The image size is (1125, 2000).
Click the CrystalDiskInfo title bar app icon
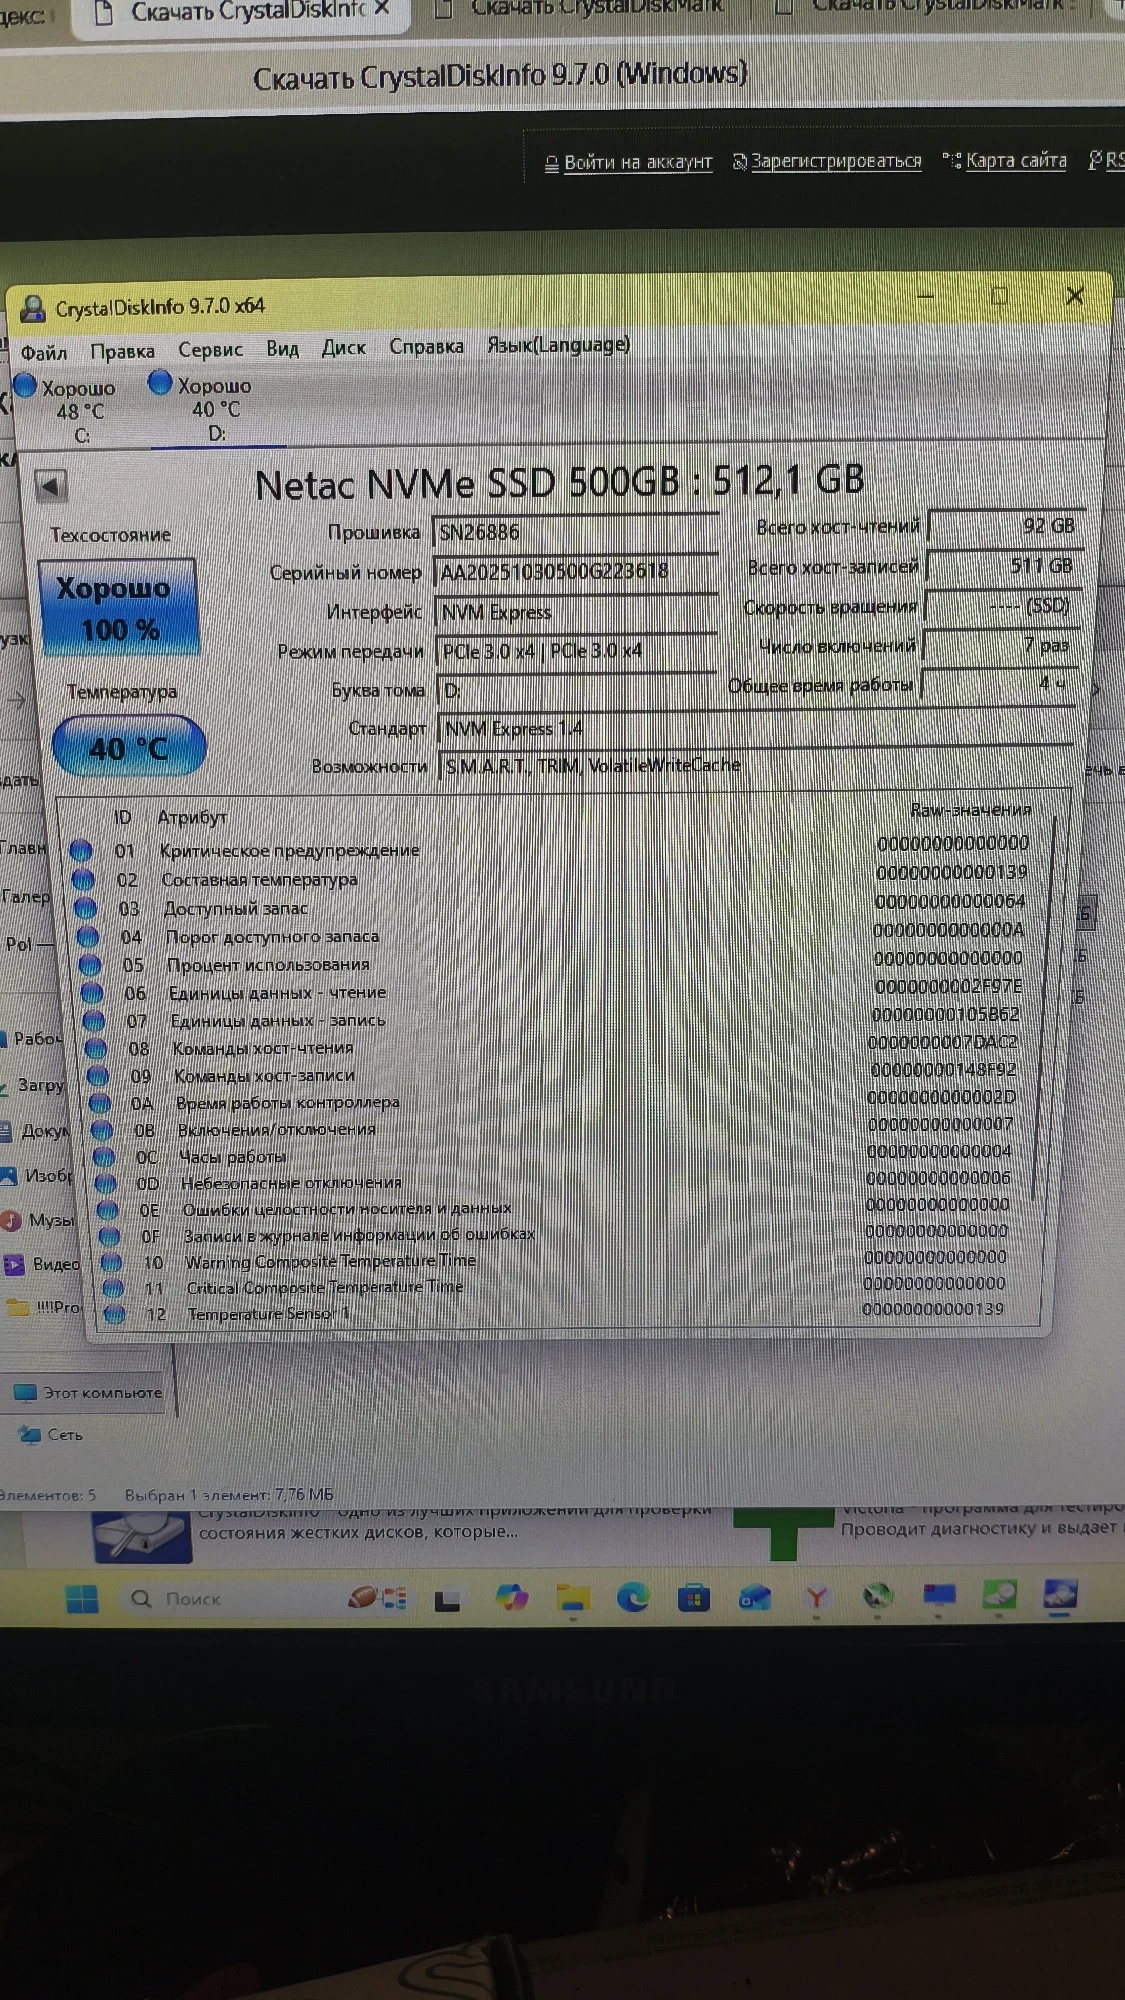(33, 308)
